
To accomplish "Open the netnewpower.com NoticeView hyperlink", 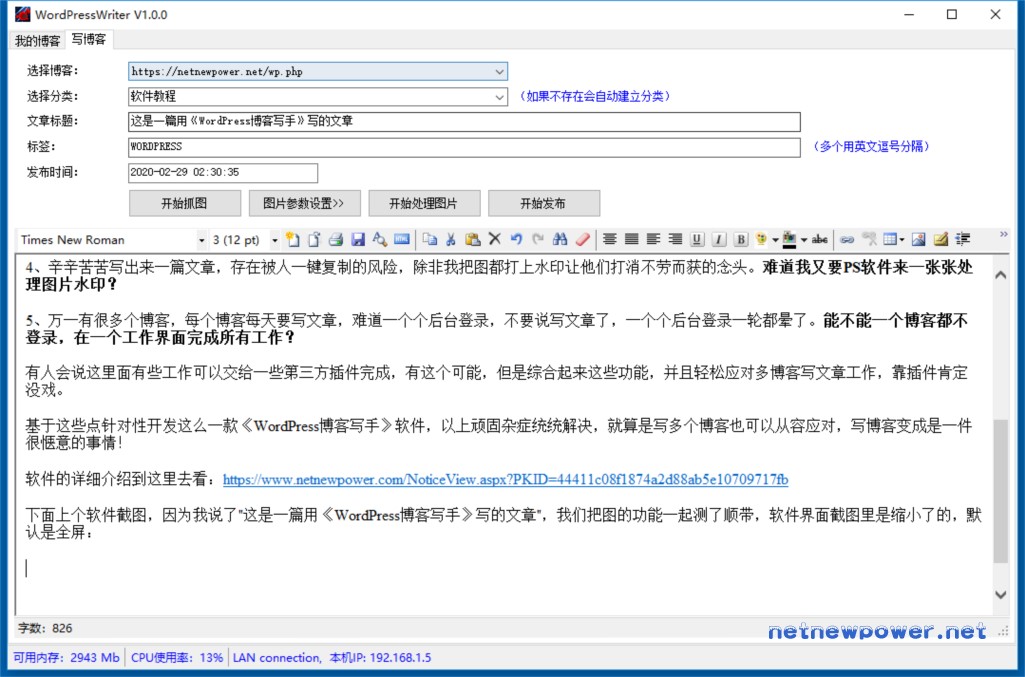I will [x=505, y=480].
